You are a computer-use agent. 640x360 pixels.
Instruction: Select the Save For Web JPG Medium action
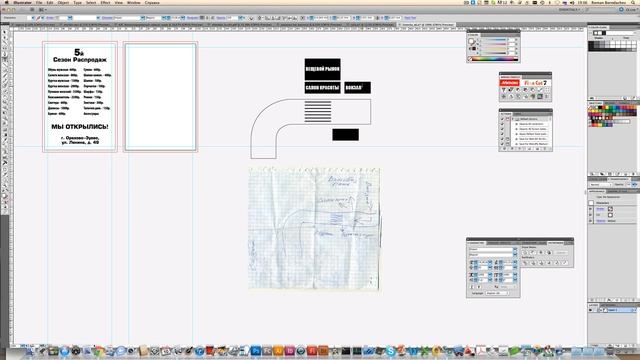532,144
